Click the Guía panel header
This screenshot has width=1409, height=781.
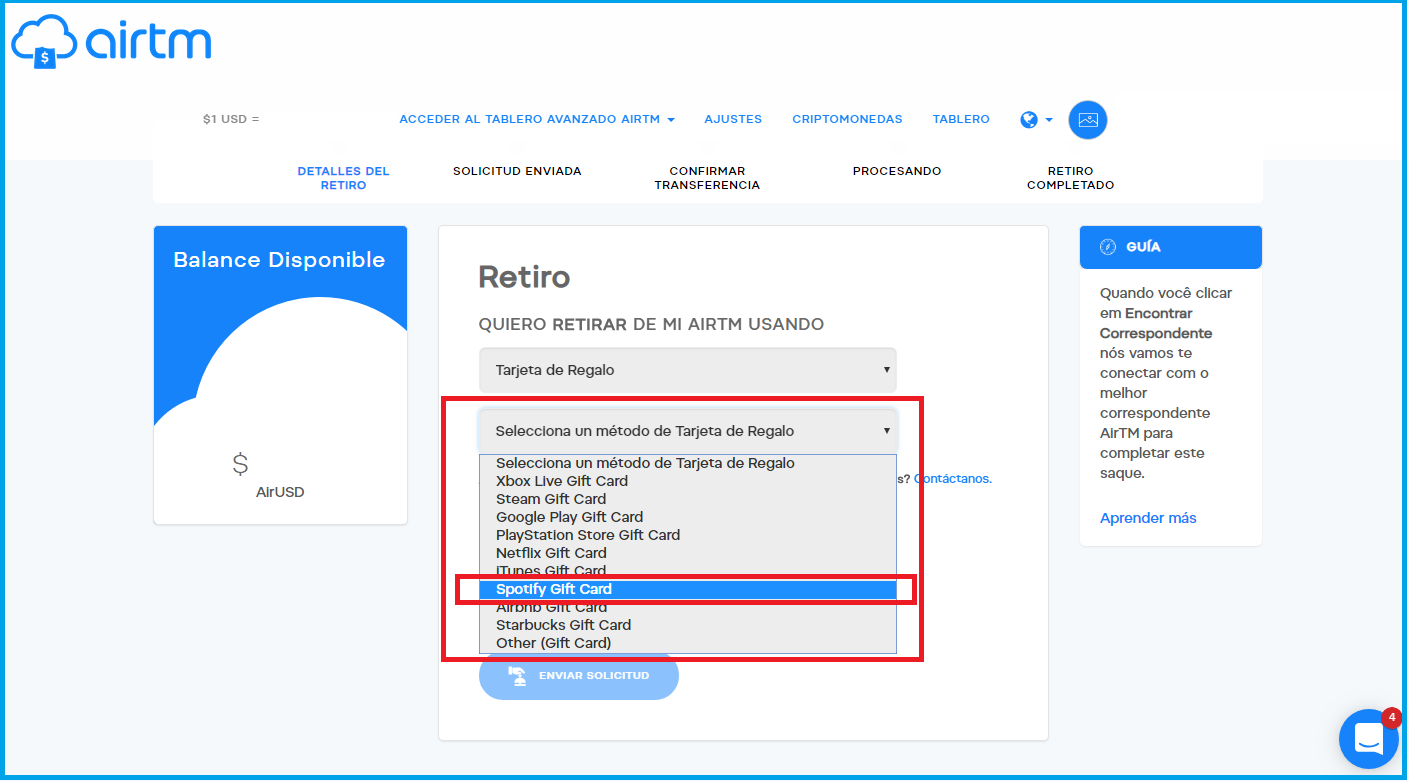1171,247
